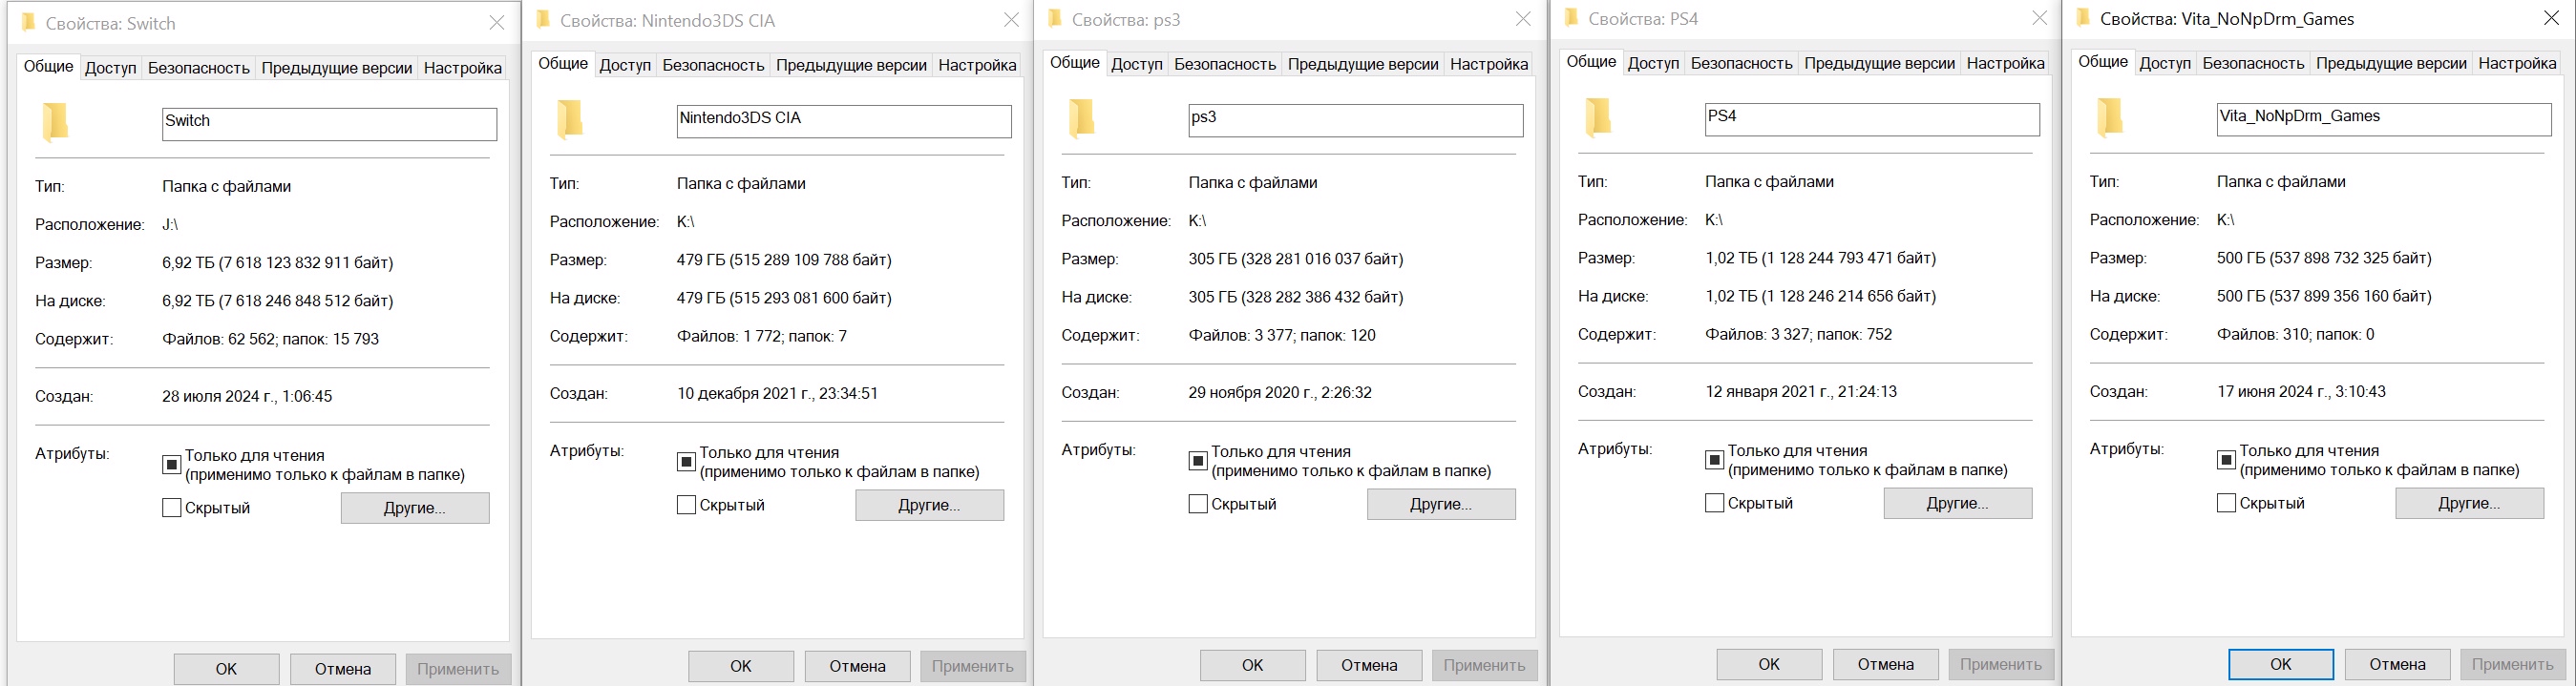The image size is (2576, 686).
Task: Click OK in the PS4 window
Action: click(1769, 664)
